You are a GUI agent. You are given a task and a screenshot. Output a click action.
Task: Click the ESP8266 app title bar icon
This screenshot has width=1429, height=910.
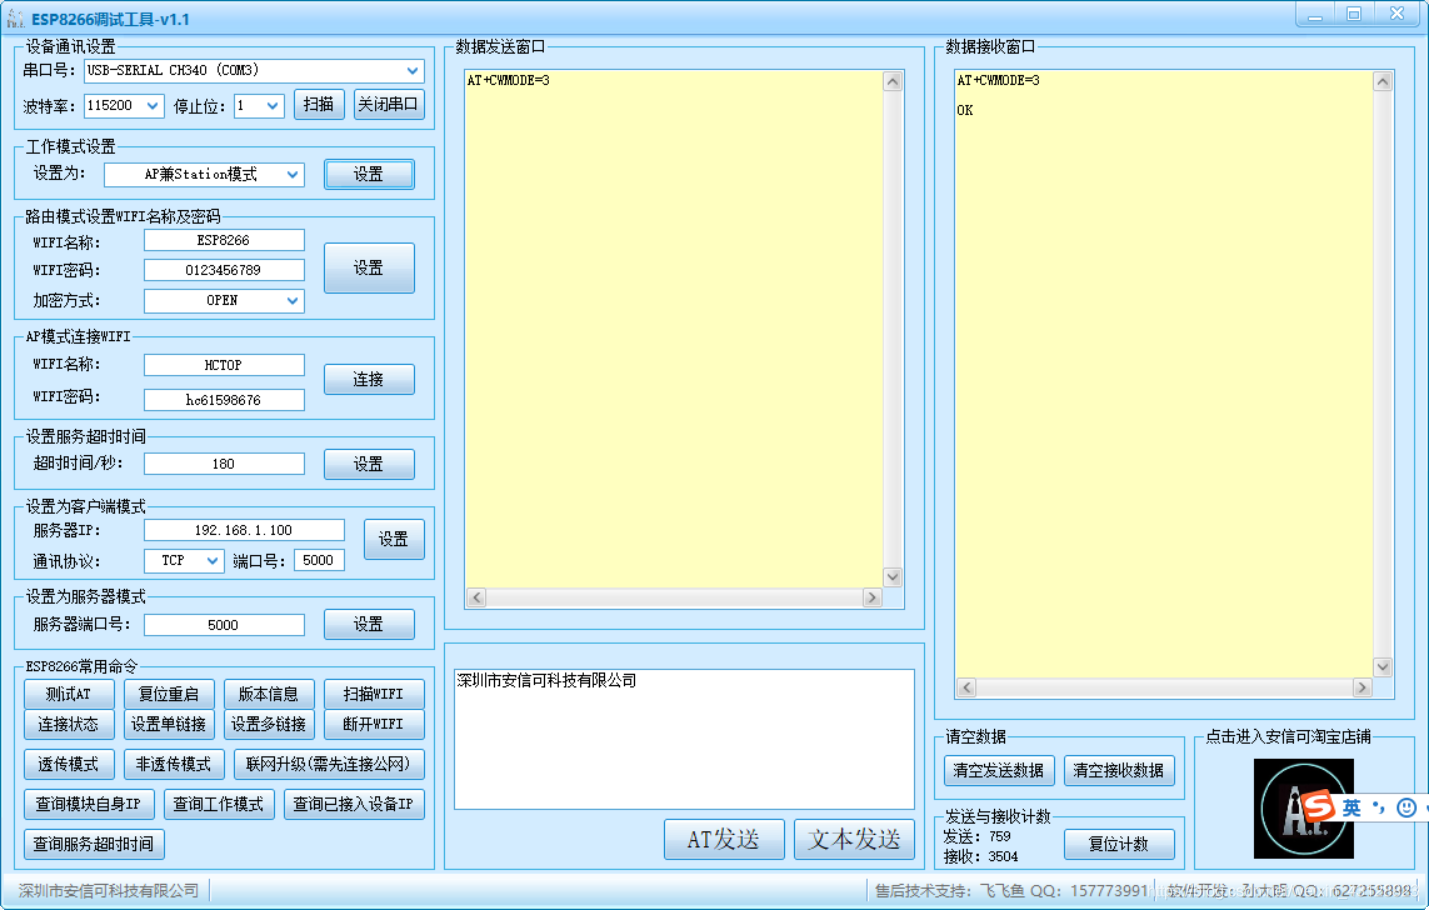pyautogui.click(x=15, y=18)
